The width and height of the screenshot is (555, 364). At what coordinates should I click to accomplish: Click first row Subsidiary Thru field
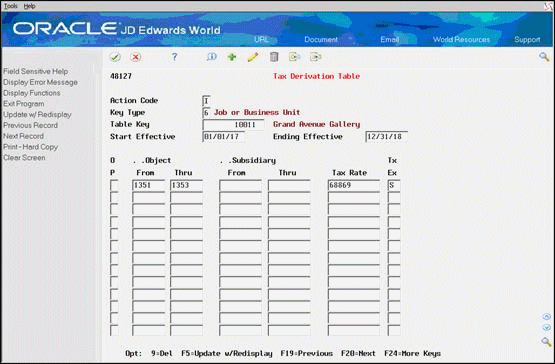[x=289, y=186]
